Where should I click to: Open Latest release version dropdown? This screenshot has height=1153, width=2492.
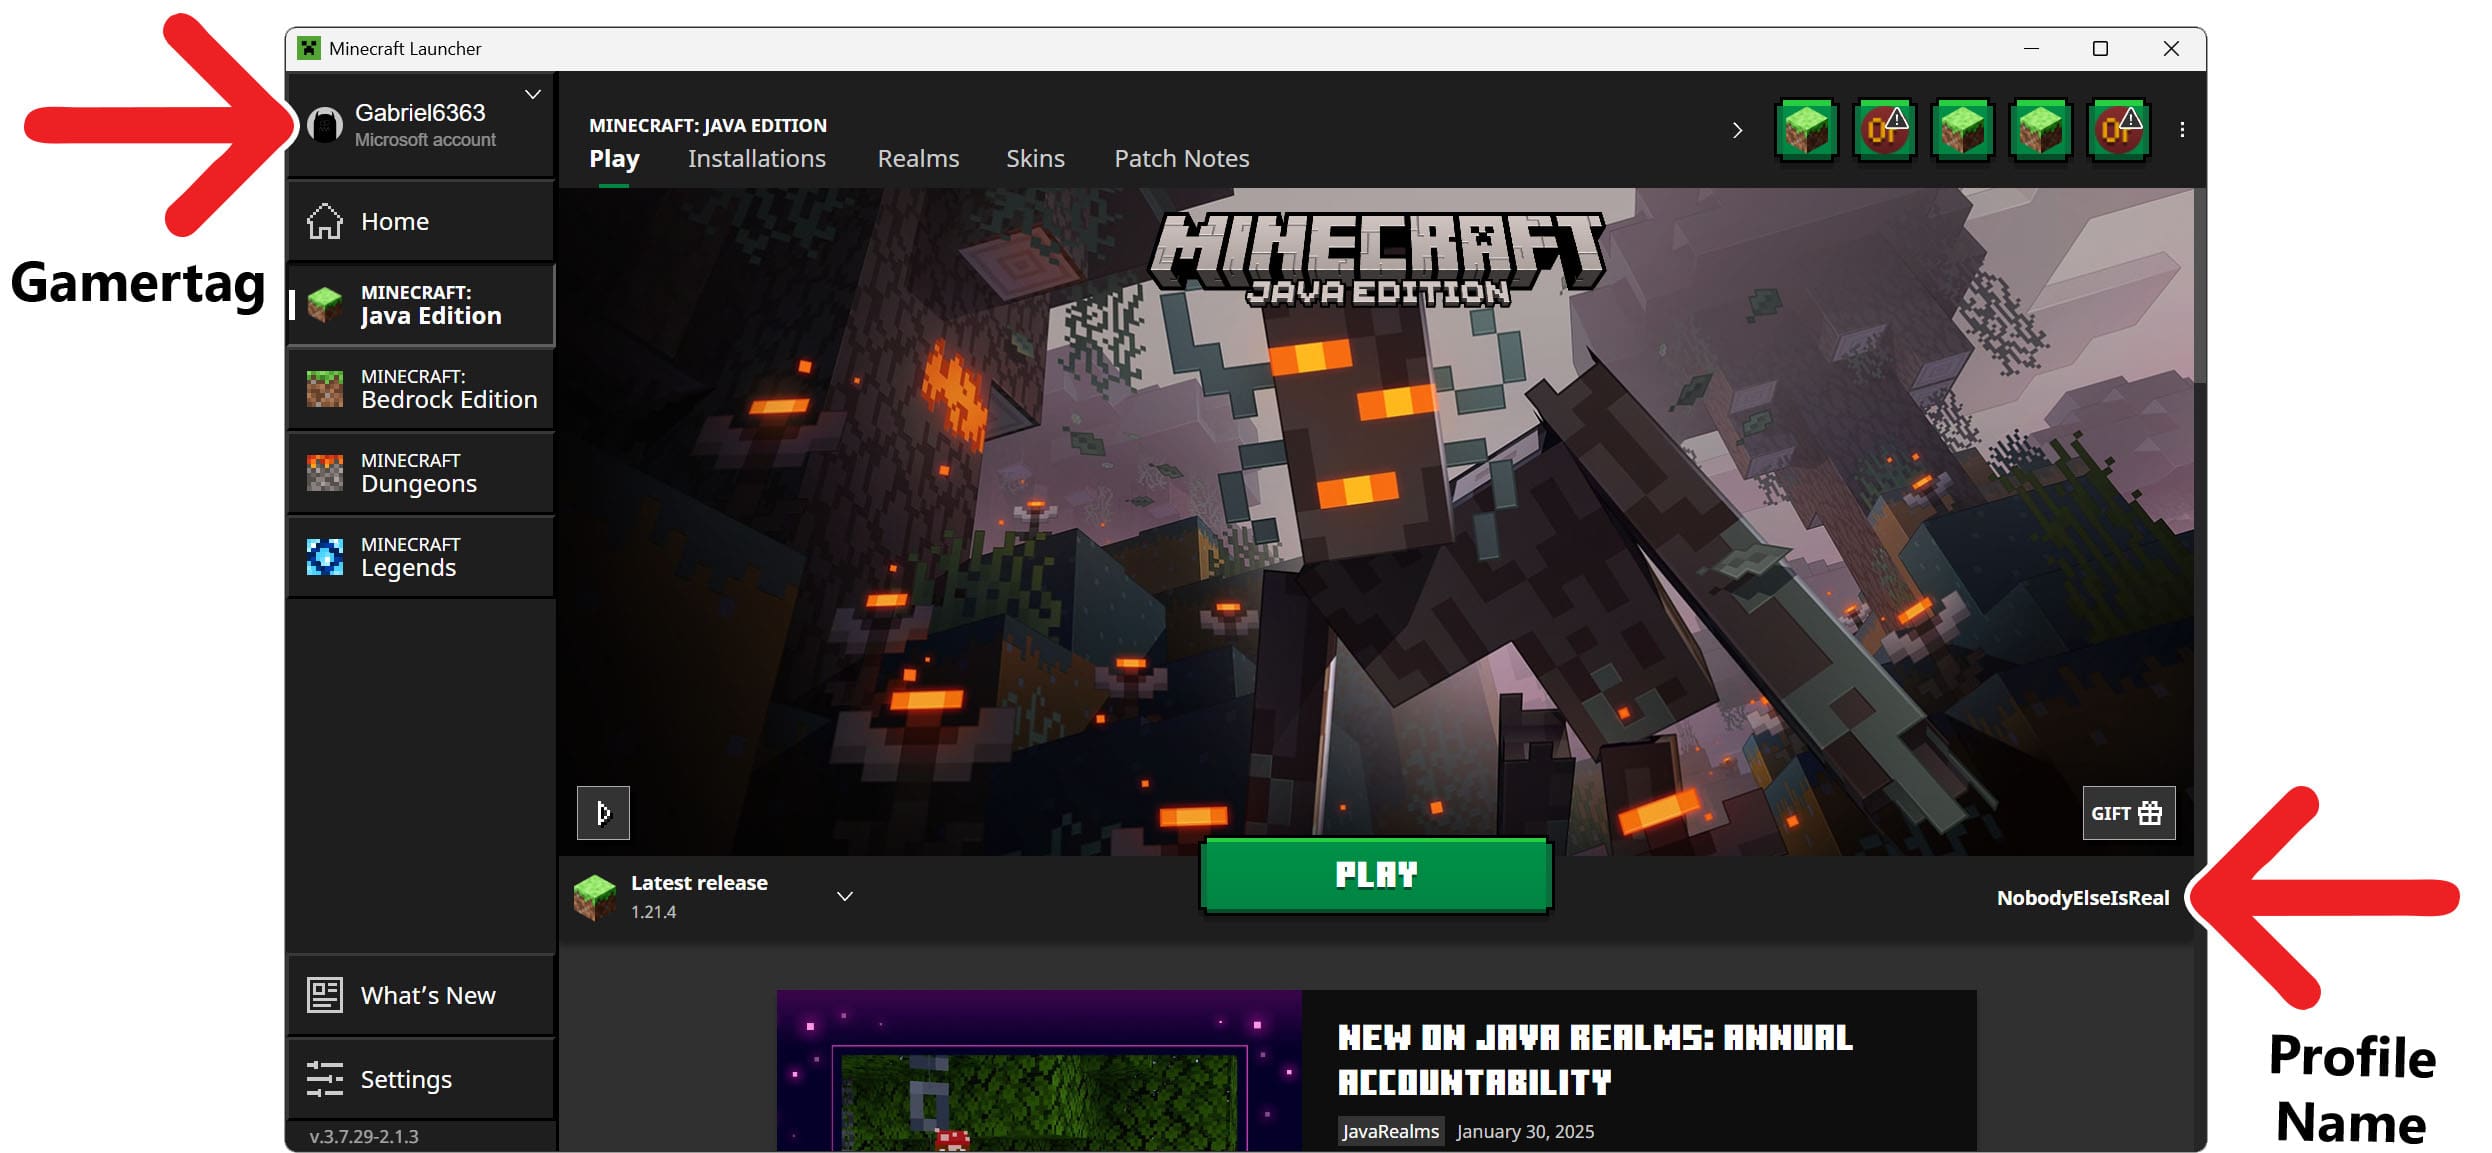coord(845,896)
